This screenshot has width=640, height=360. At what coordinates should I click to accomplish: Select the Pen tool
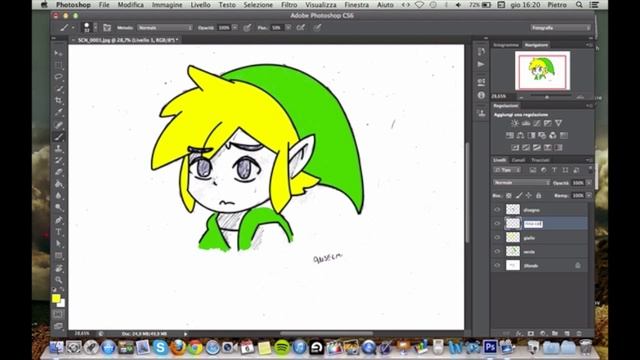(x=59, y=220)
